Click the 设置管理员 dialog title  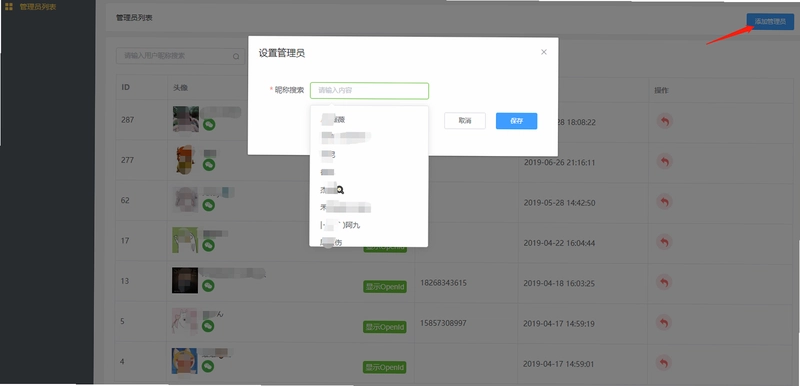(282, 53)
